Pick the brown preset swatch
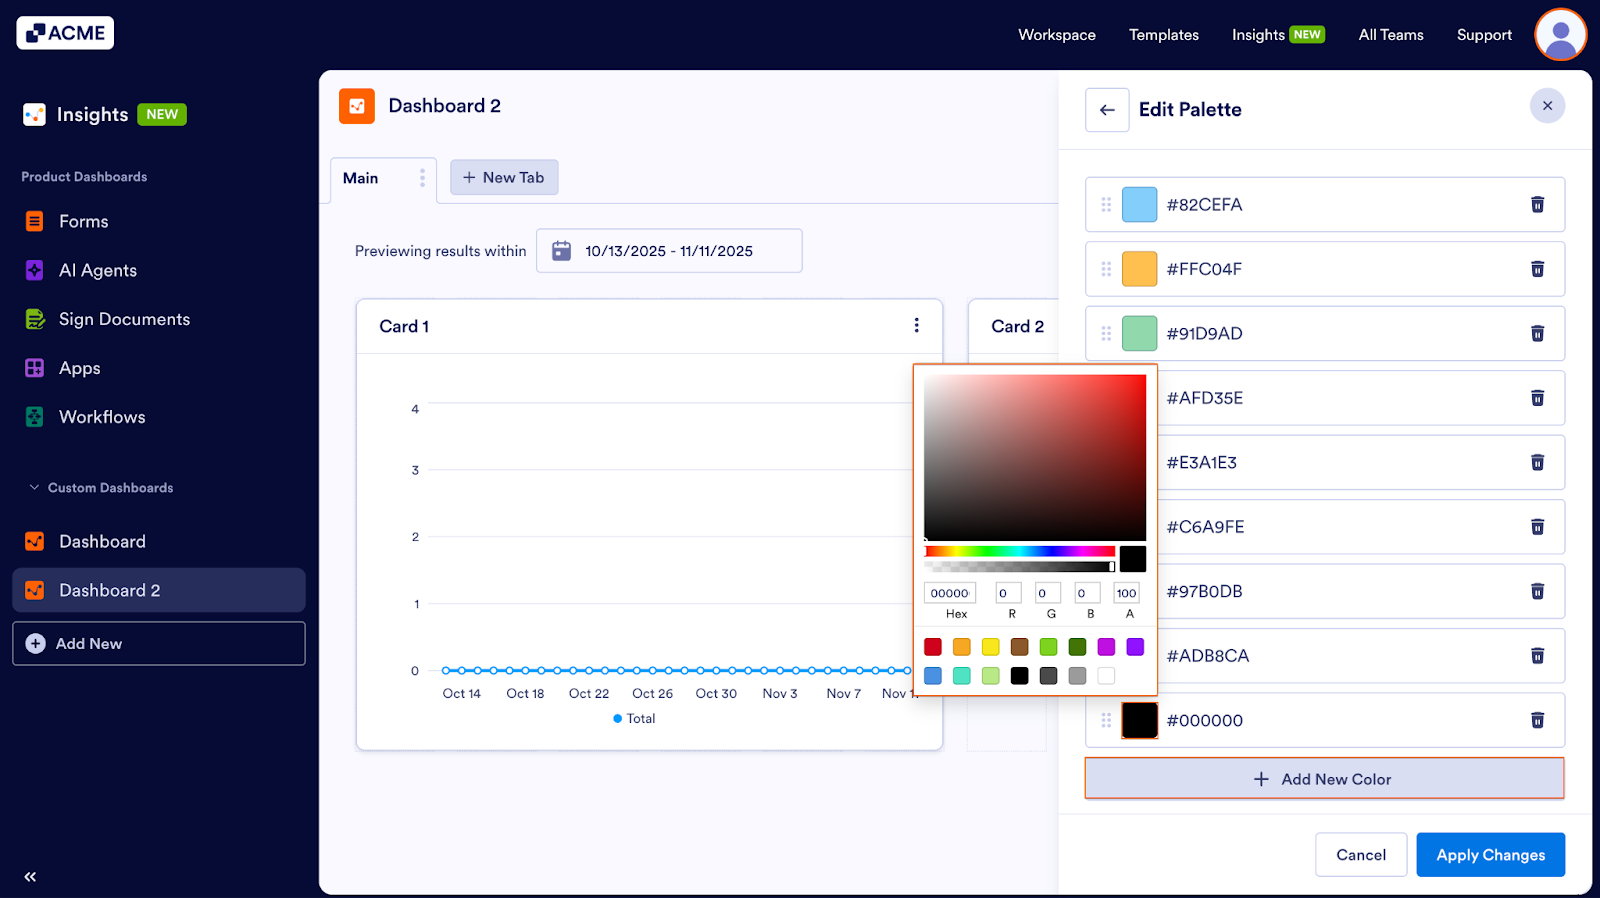This screenshot has height=898, width=1600. 1019,647
